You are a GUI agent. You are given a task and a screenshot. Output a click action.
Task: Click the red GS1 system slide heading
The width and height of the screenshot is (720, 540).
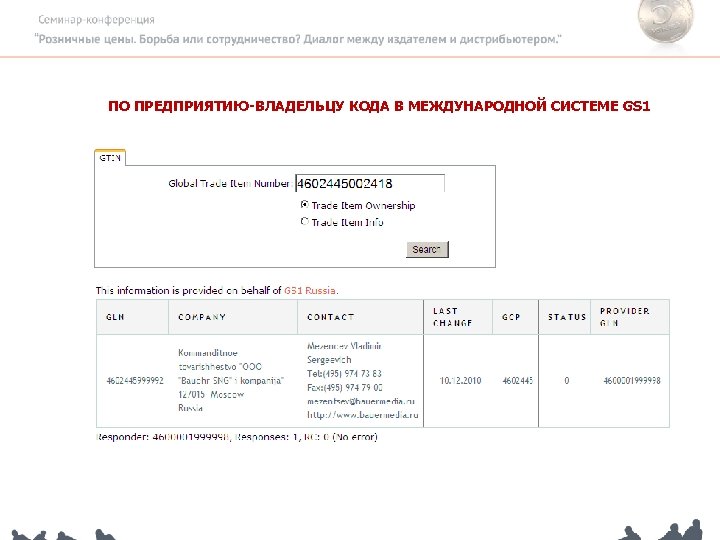(x=379, y=106)
